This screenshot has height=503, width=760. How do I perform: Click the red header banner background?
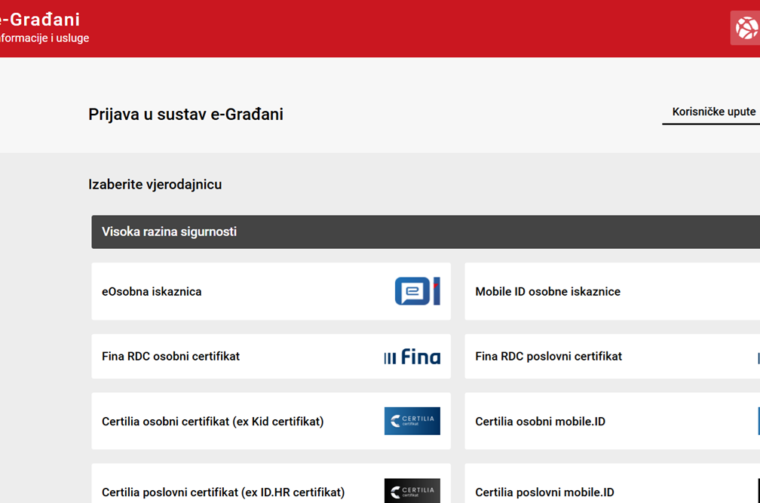pos(400,28)
